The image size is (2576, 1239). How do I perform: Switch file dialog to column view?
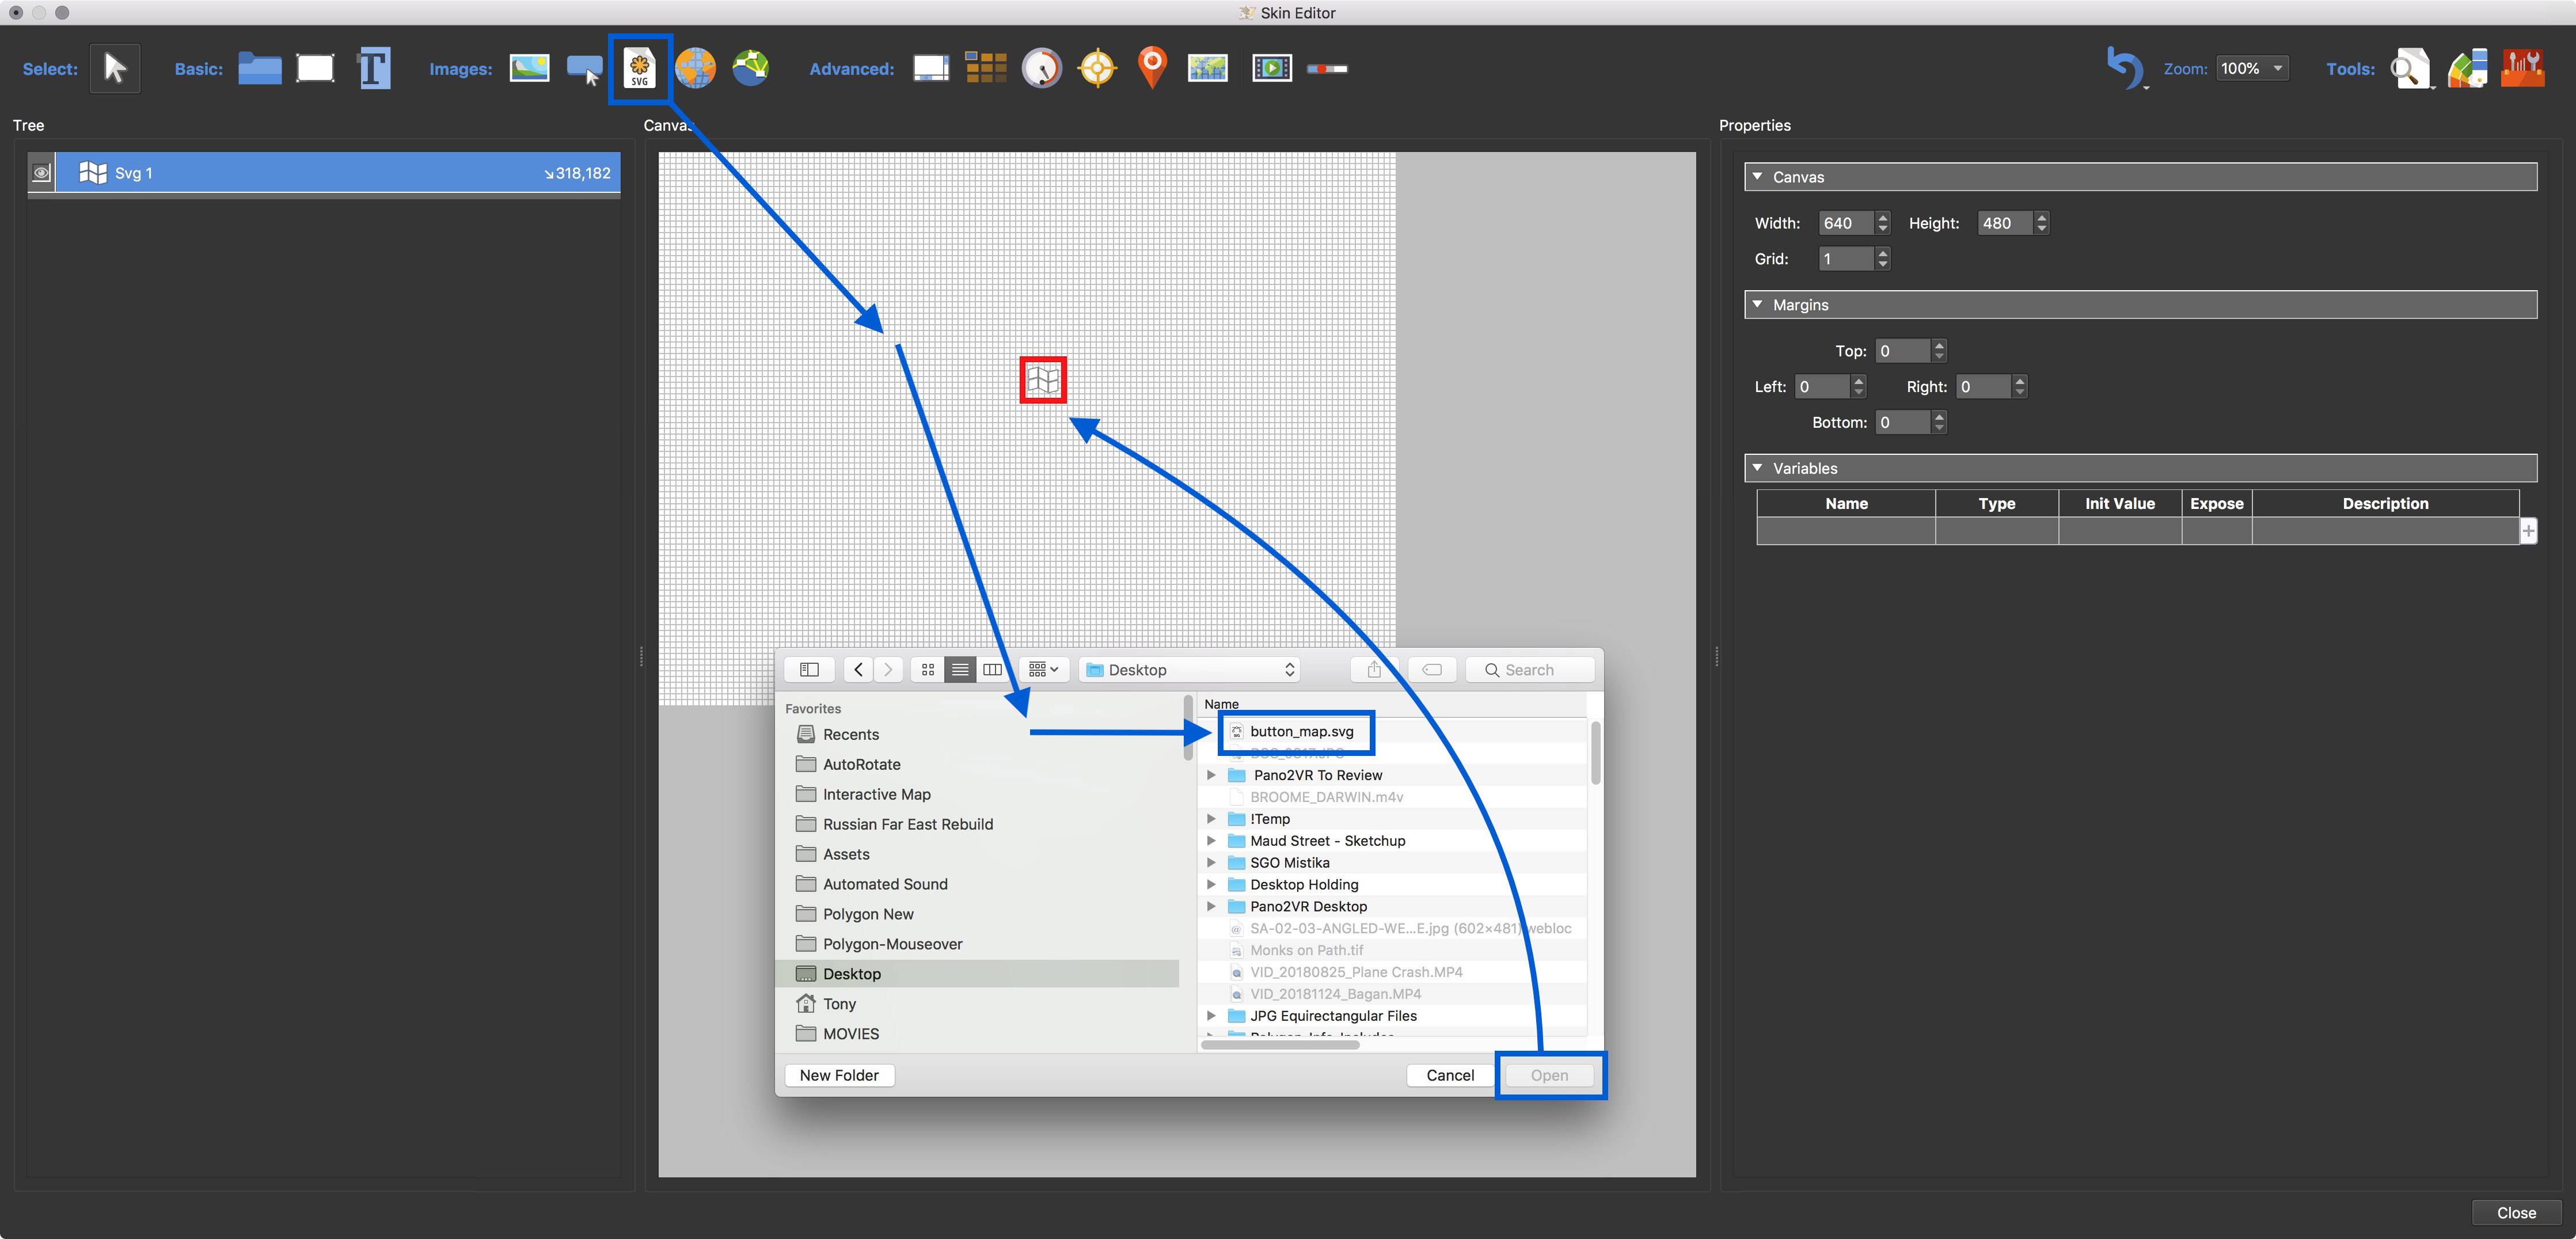992,670
